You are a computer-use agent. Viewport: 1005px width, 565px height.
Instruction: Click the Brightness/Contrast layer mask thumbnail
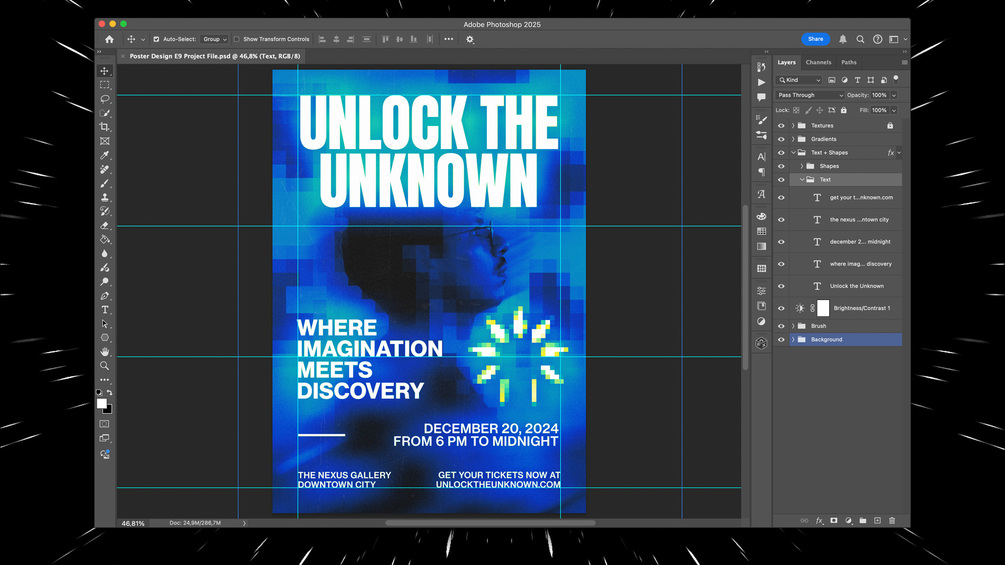click(x=823, y=308)
